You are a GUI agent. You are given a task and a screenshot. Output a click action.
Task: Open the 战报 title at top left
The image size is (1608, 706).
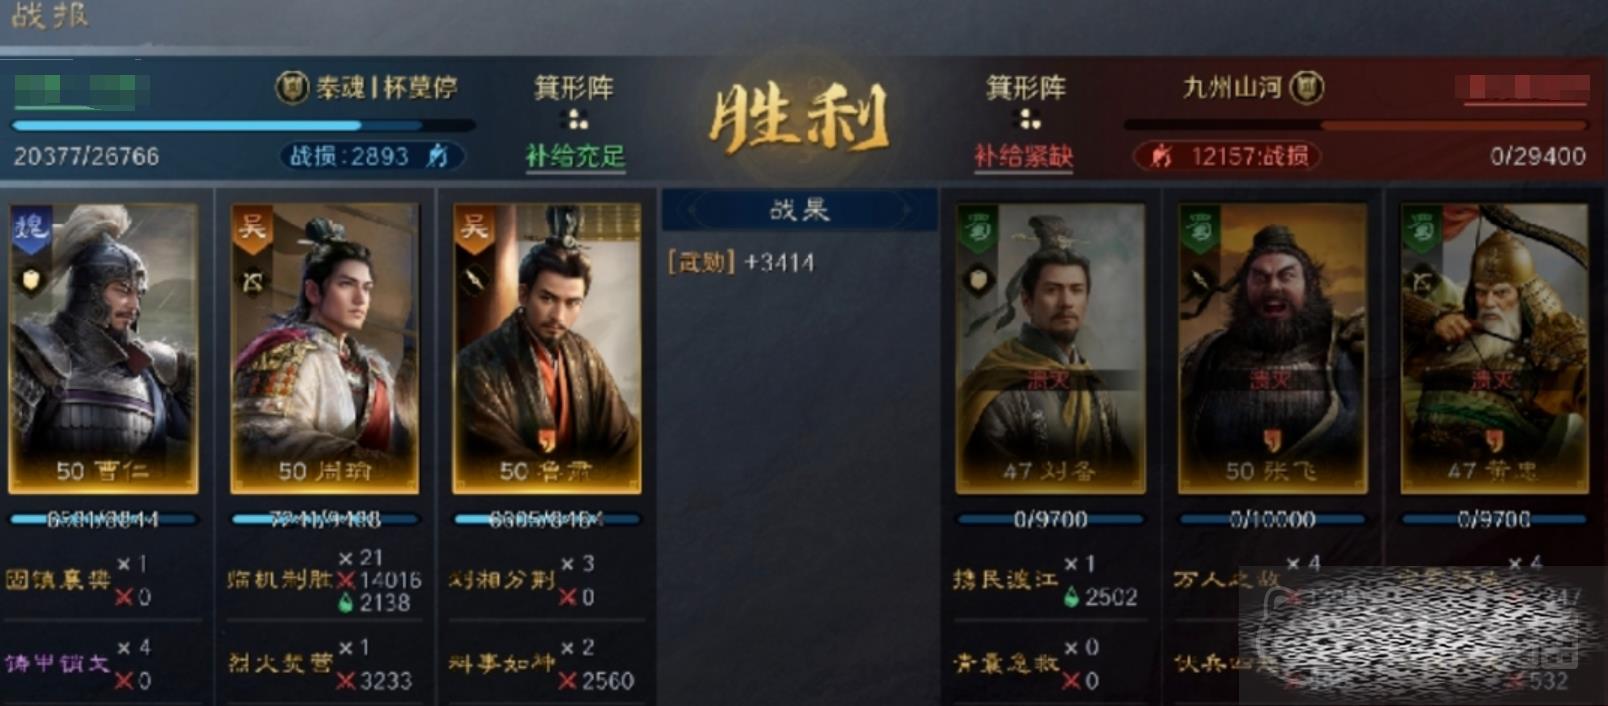(x=50, y=16)
